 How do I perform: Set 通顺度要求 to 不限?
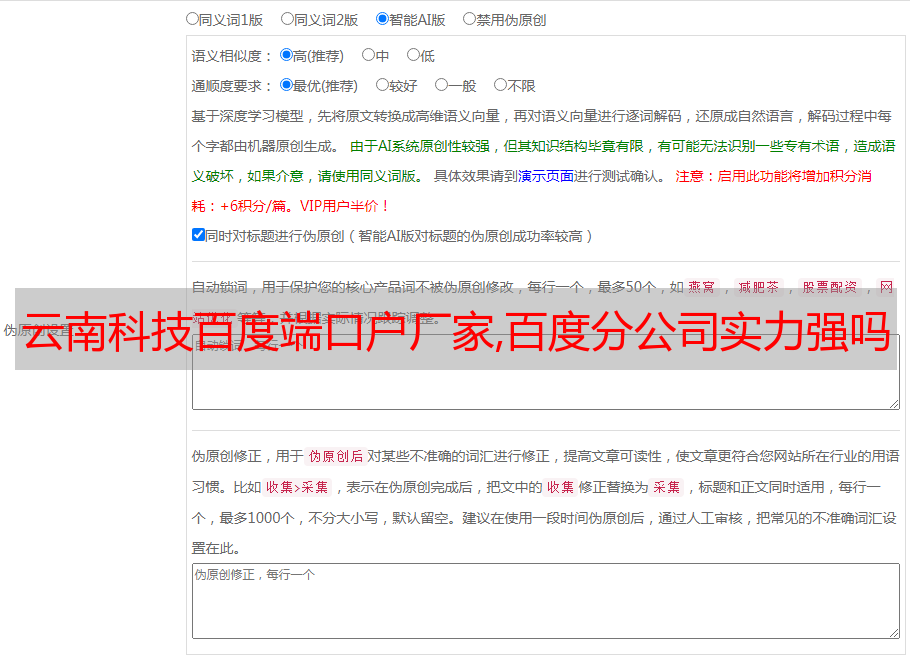click(500, 85)
